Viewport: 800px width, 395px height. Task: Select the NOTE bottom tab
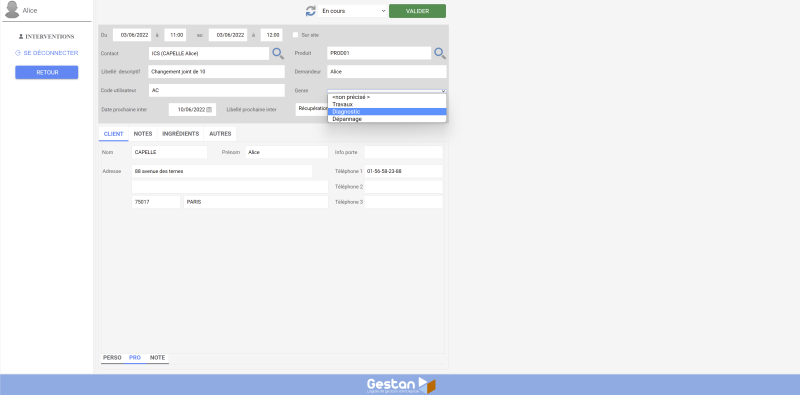pos(157,358)
